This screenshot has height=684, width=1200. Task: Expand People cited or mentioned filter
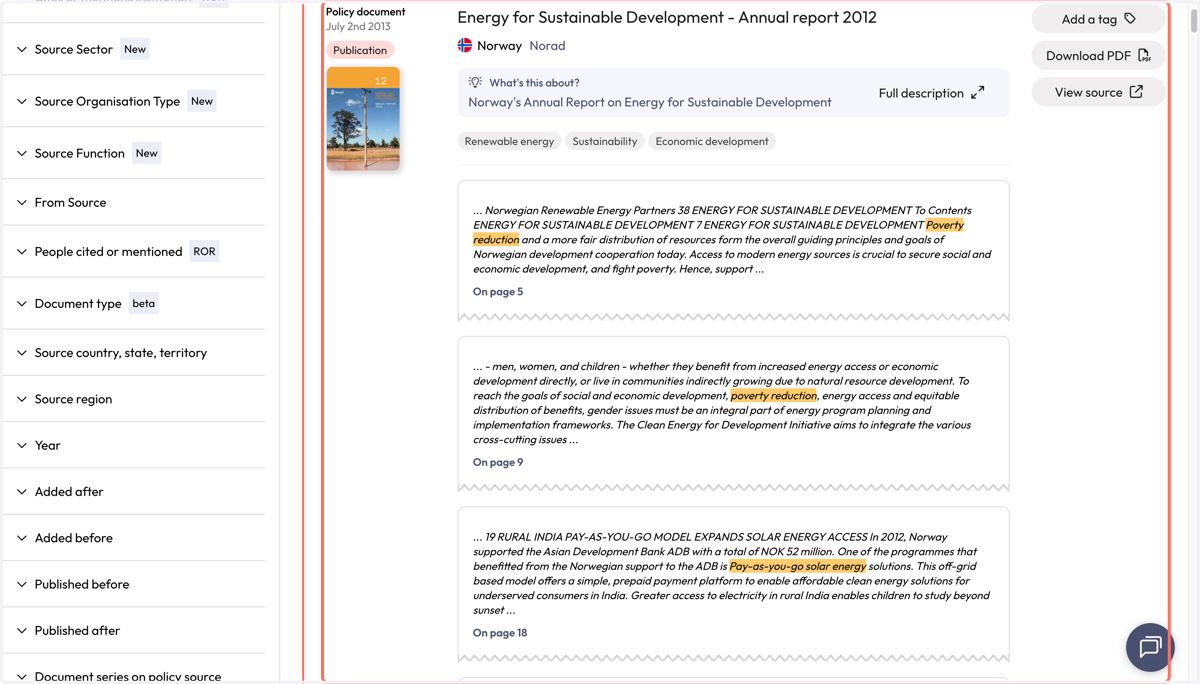tap(134, 251)
